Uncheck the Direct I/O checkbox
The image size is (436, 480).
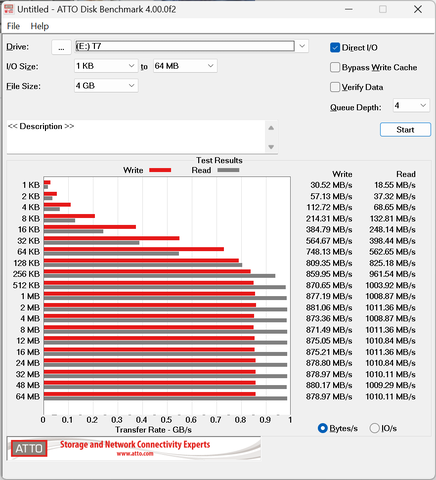(335, 48)
